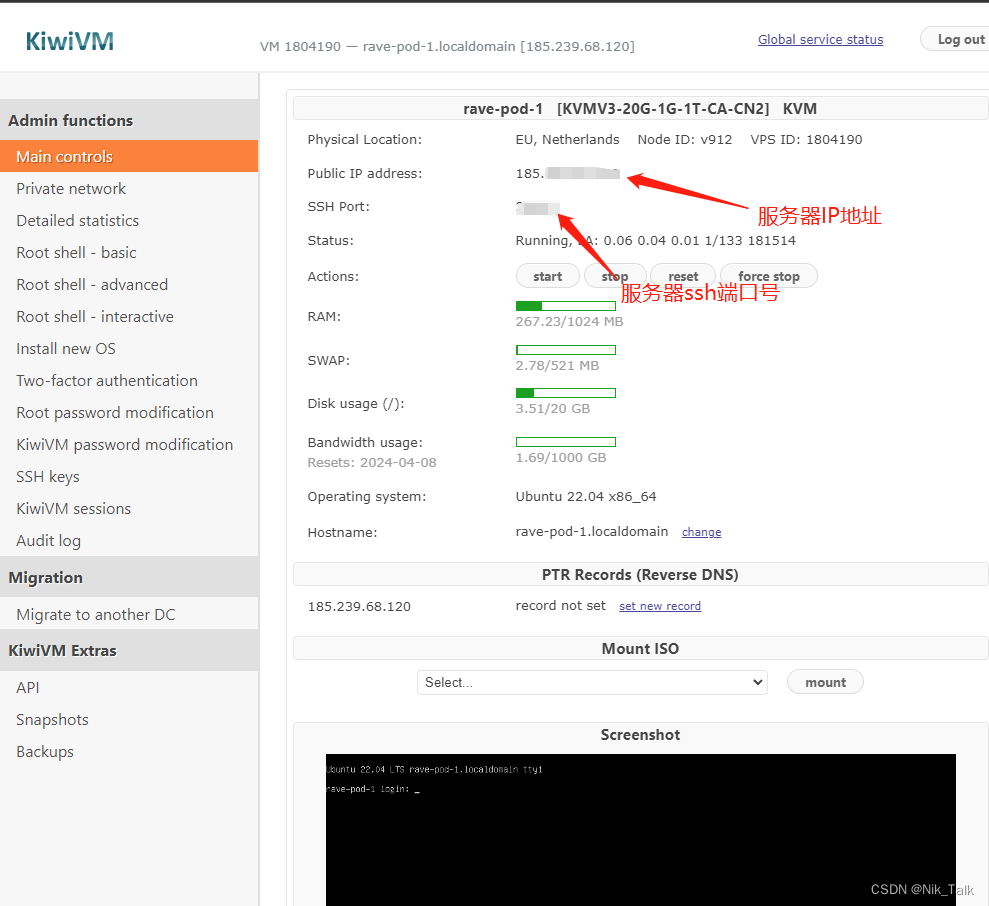Click the 'Node ID: v912' text

(684, 139)
